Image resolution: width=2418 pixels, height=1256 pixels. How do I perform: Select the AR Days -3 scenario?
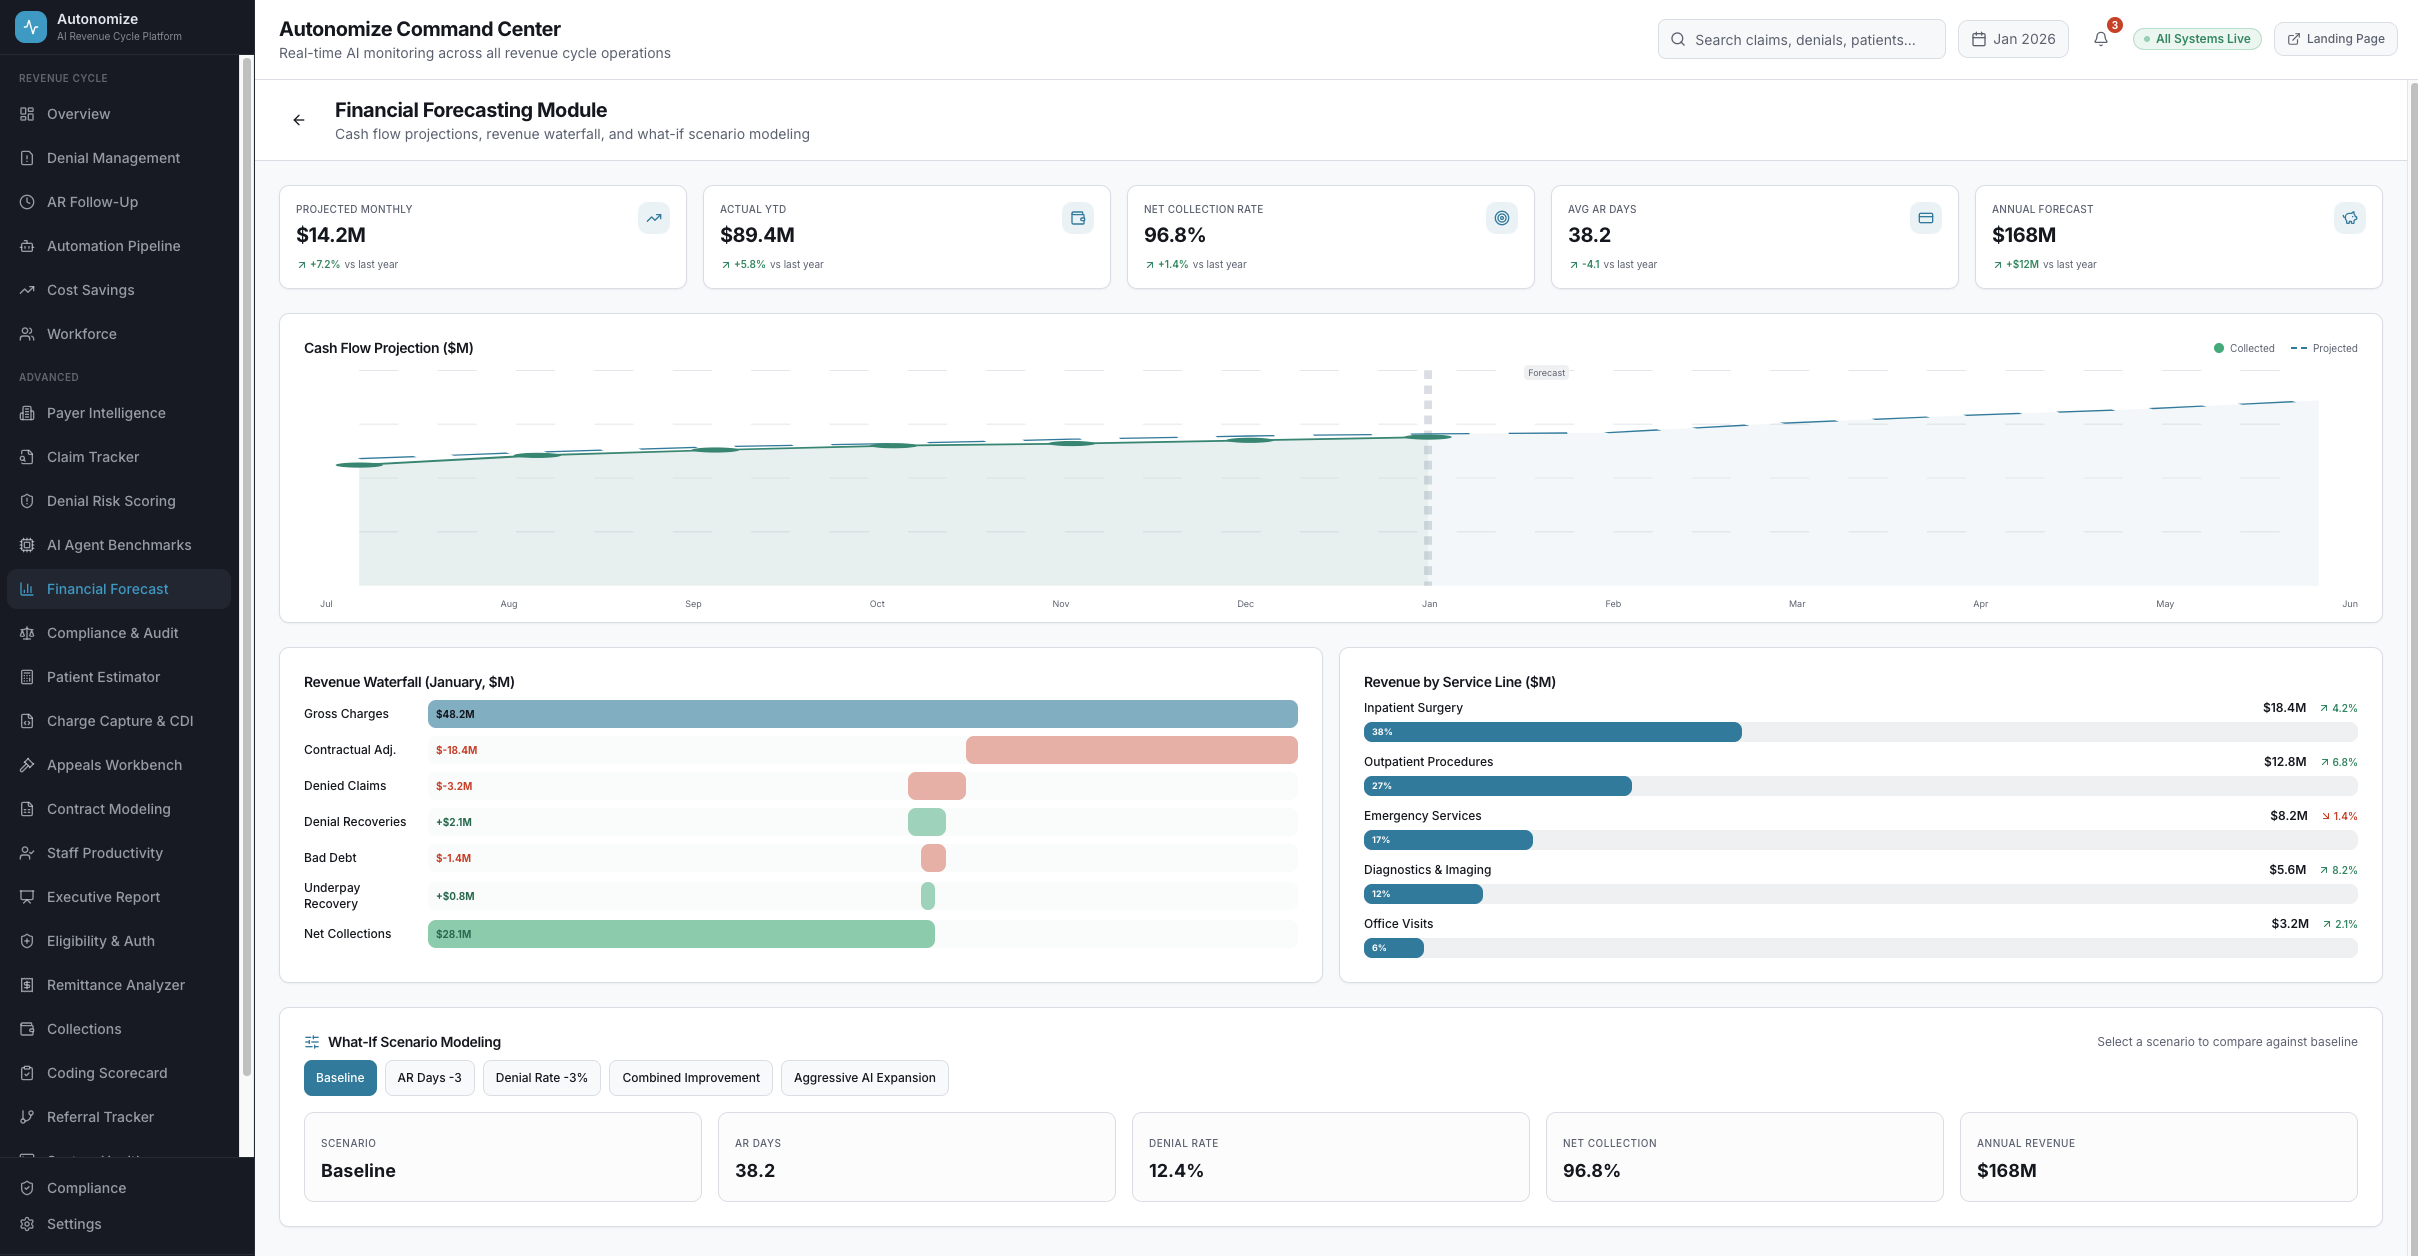coord(429,1078)
